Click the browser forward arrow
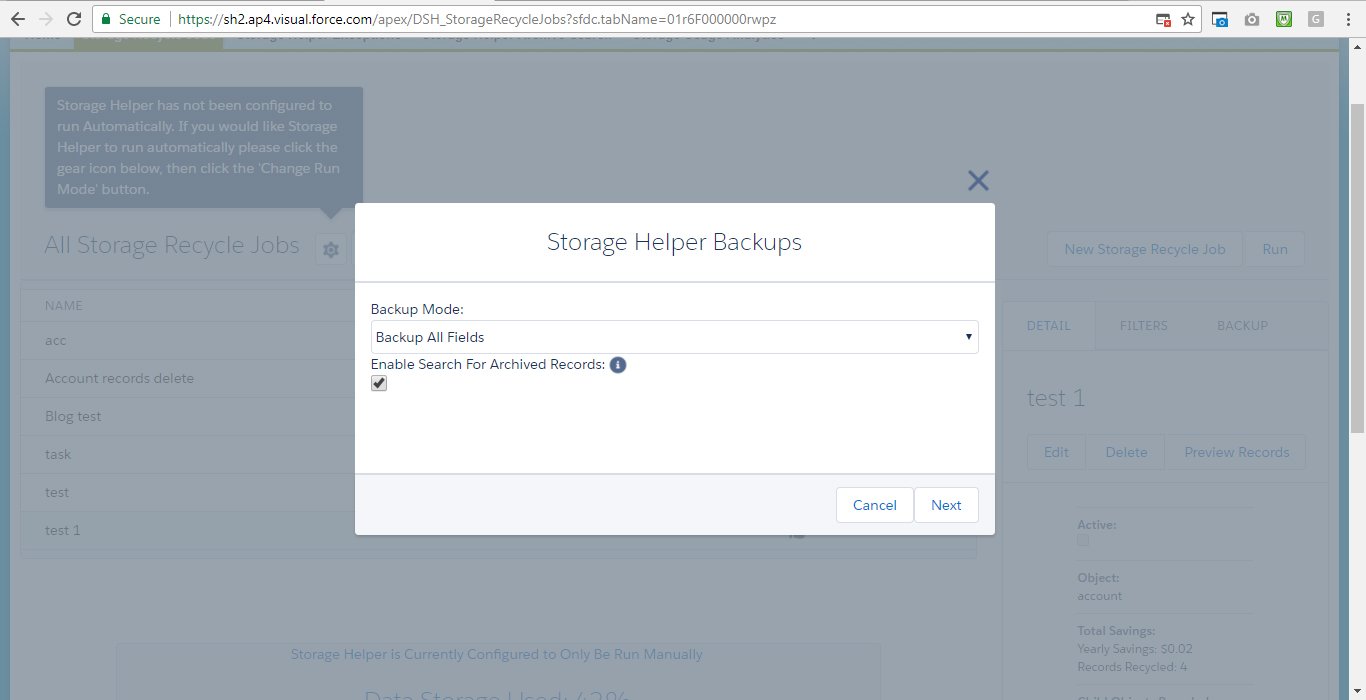The image size is (1366, 700). pyautogui.click(x=45, y=18)
